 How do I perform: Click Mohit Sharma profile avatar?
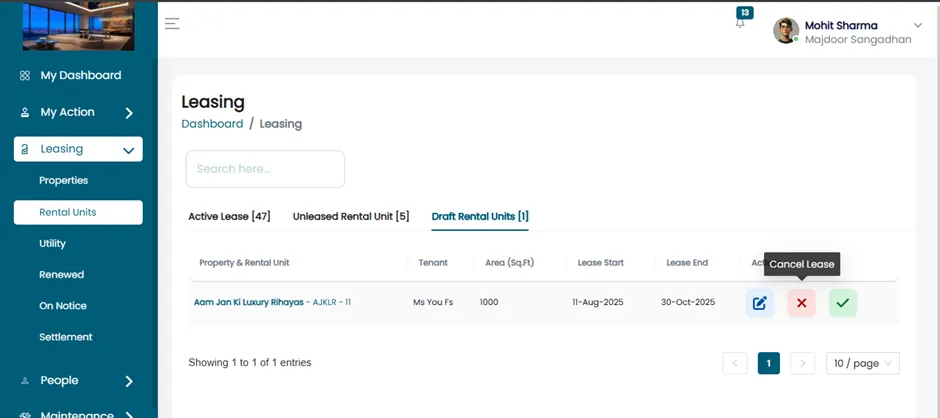point(786,31)
